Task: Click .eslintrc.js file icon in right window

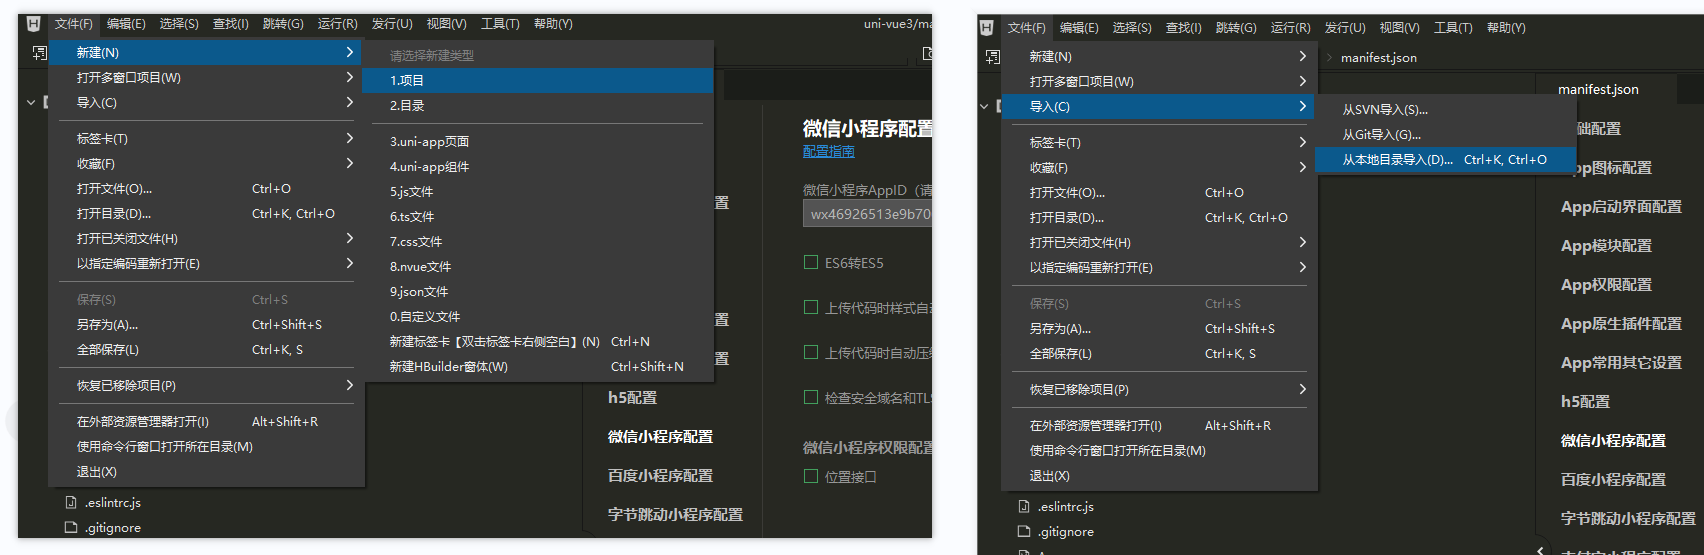Action: [1024, 507]
